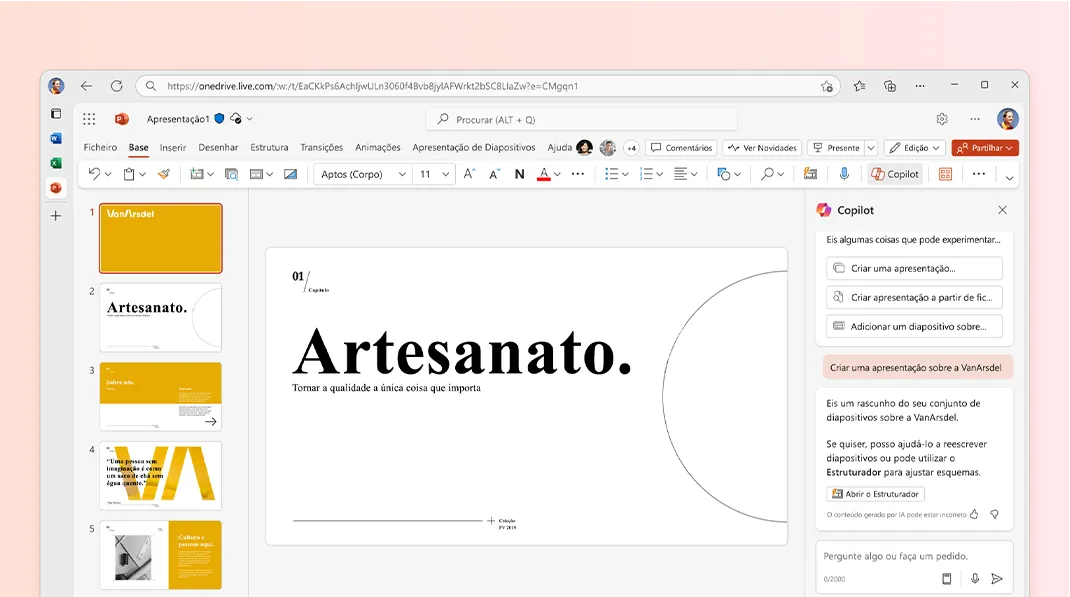Image resolution: width=1070 pixels, height=597 pixels.
Task: Open the Animações tab
Action: (377, 147)
